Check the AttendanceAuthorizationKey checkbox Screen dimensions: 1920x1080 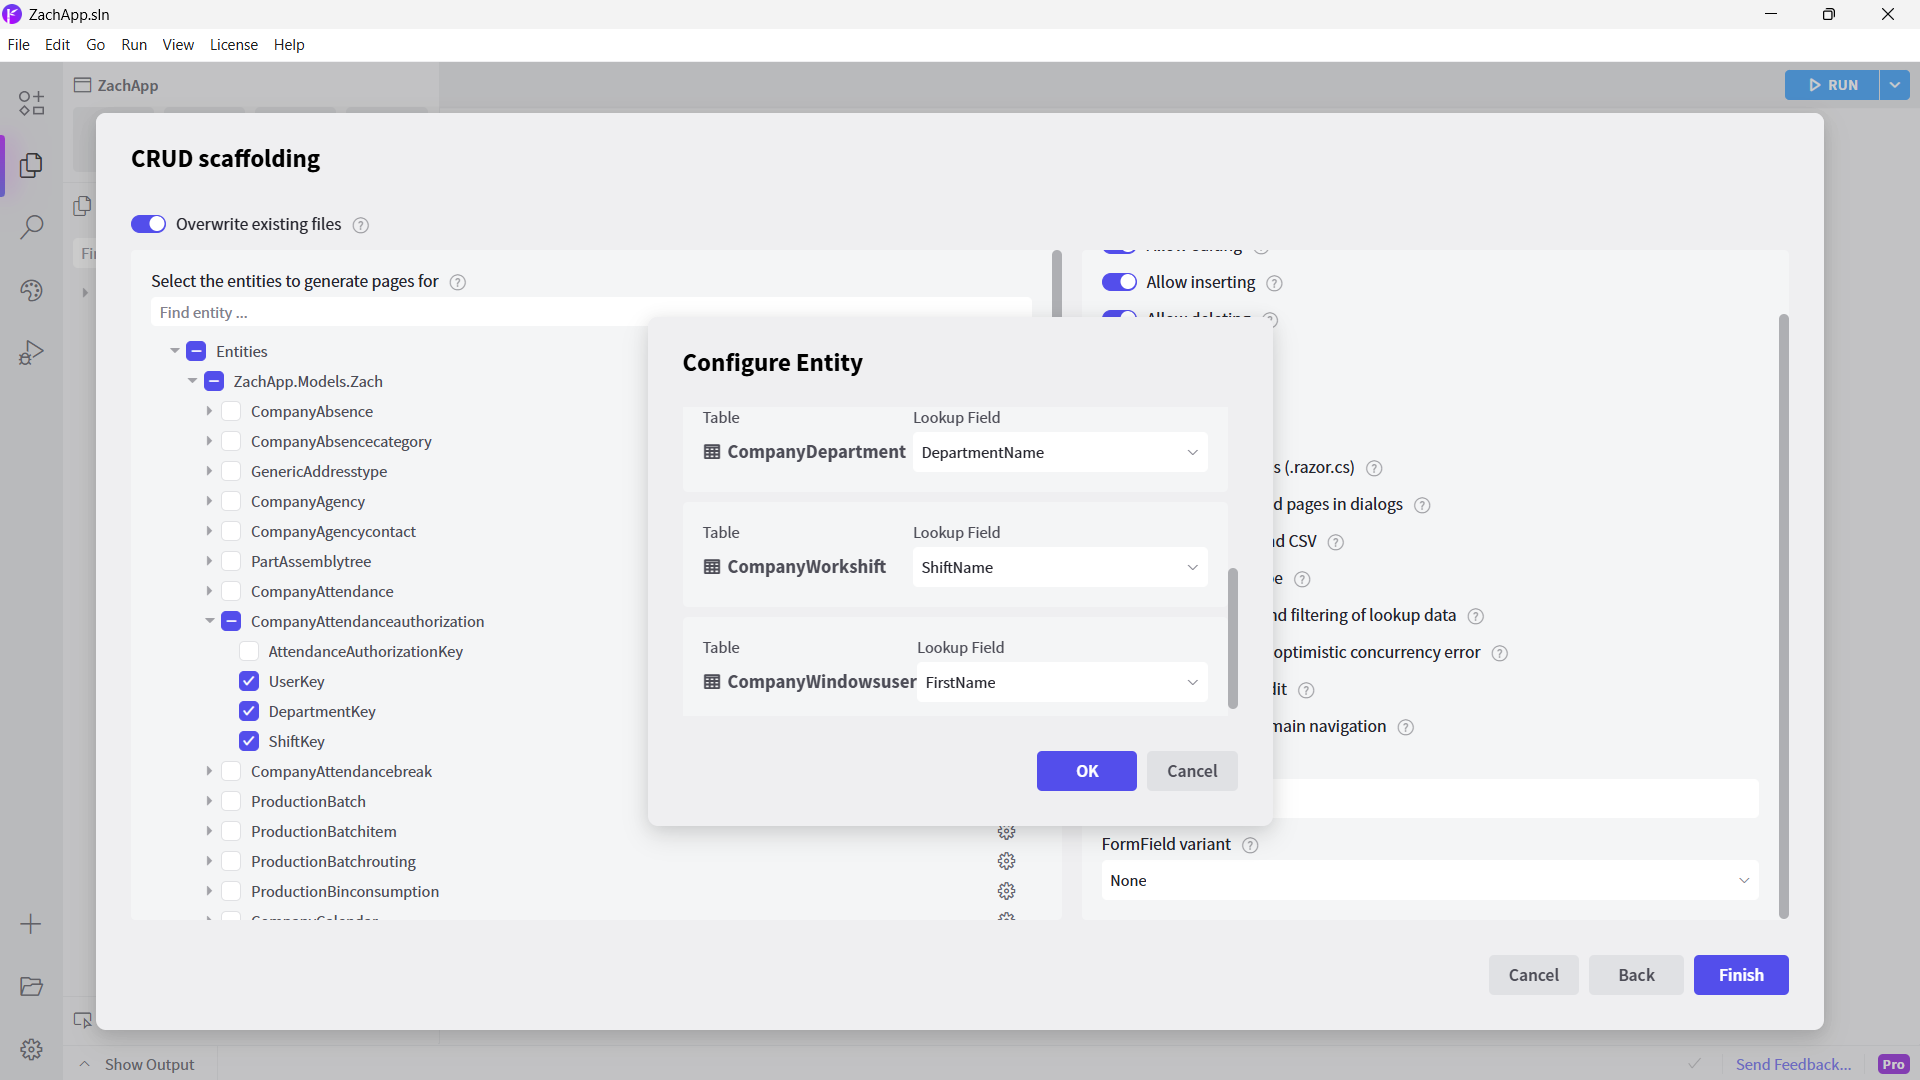249,651
